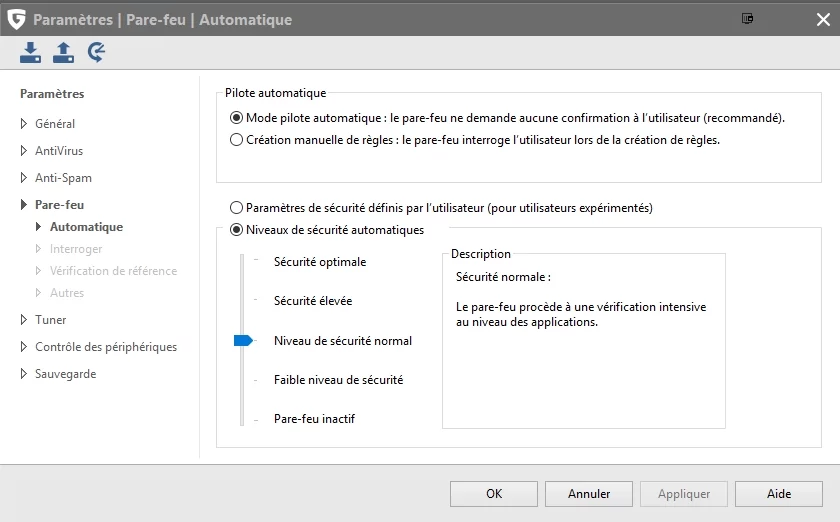Select Mode pilote automatique radio button
Viewport: 840px width, 522px height.
click(236, 118)
